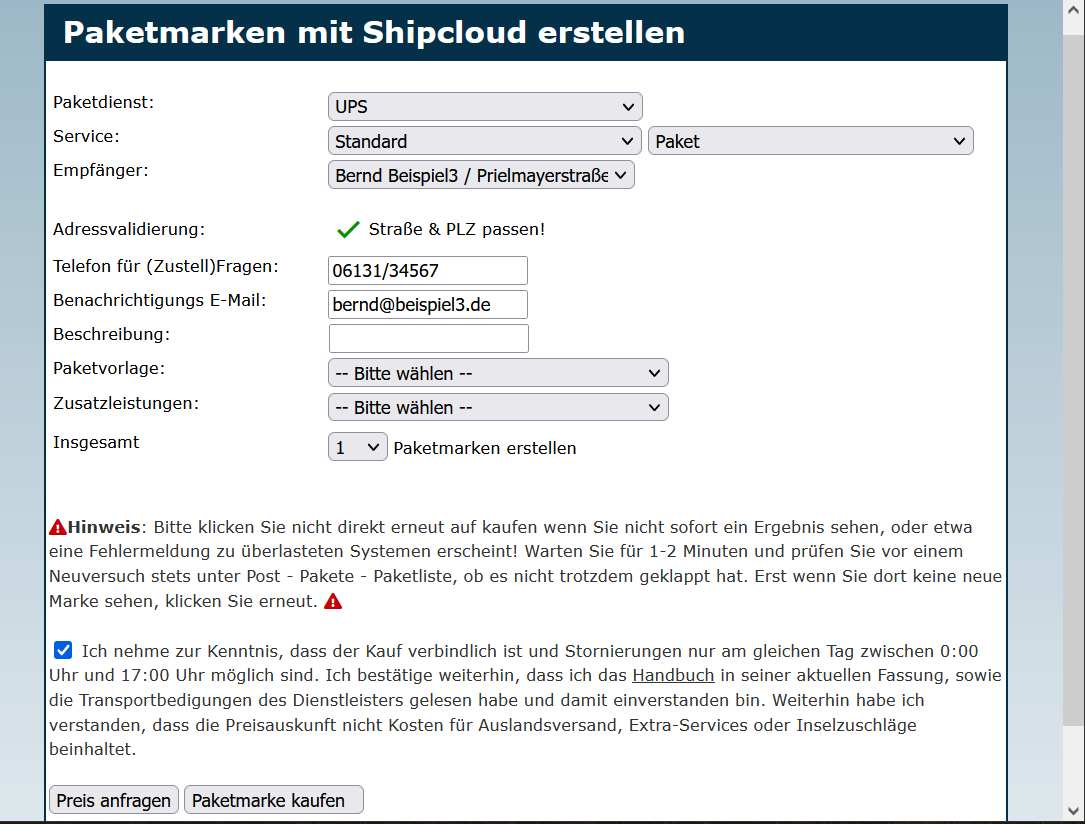Focus the Telefon für (Zustell)Fragen field
Viewport: 1085px width, 824px height.
point(427,270)
